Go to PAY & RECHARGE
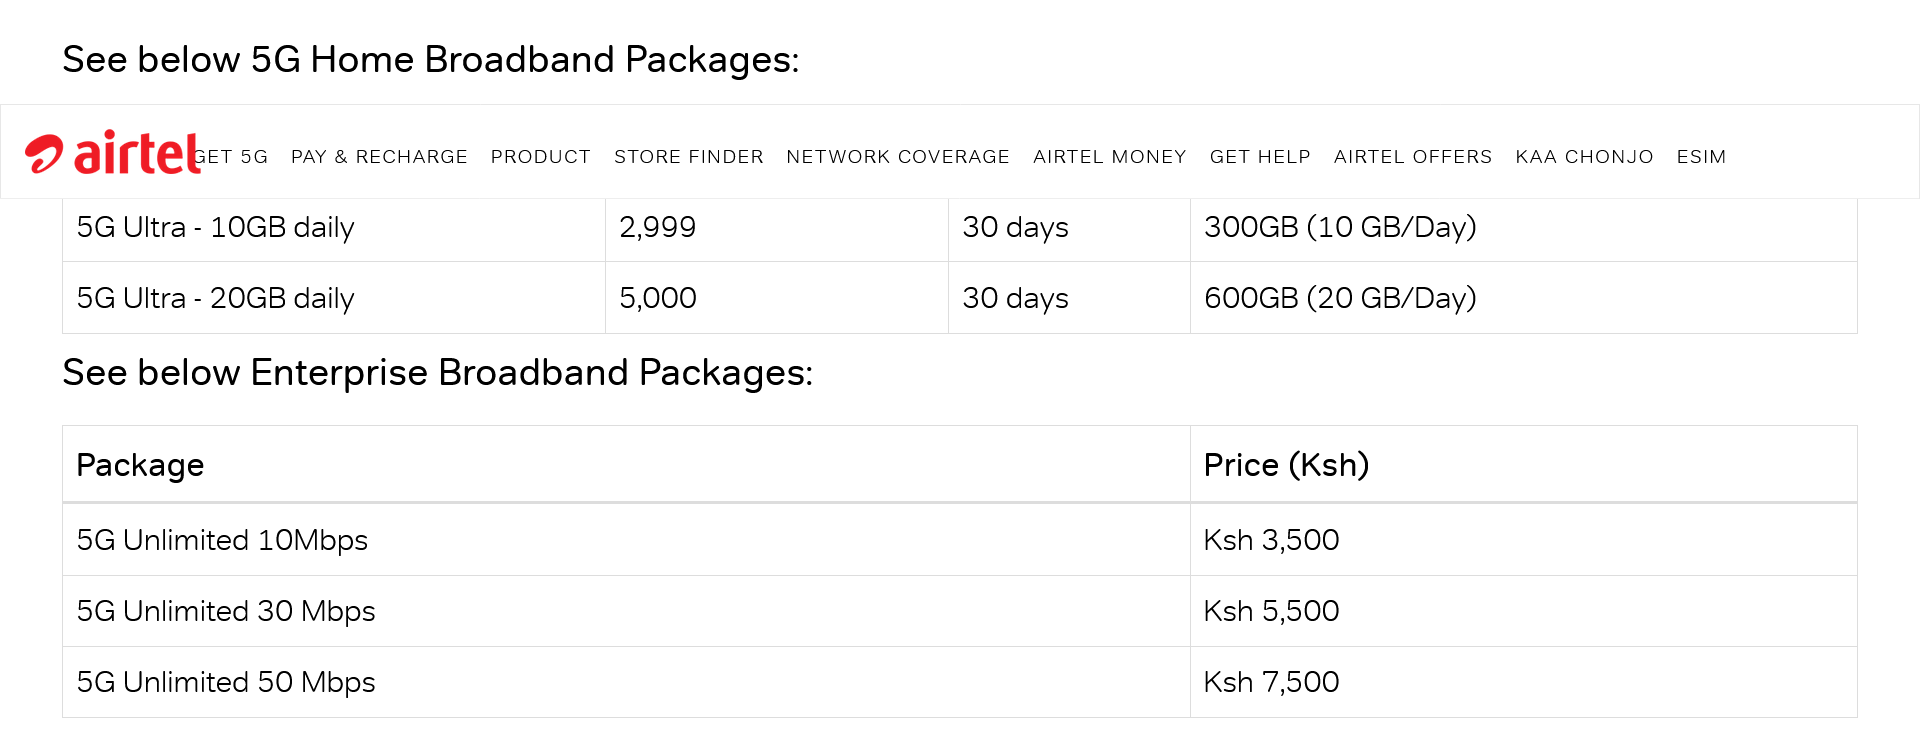 tap(379, 157)
